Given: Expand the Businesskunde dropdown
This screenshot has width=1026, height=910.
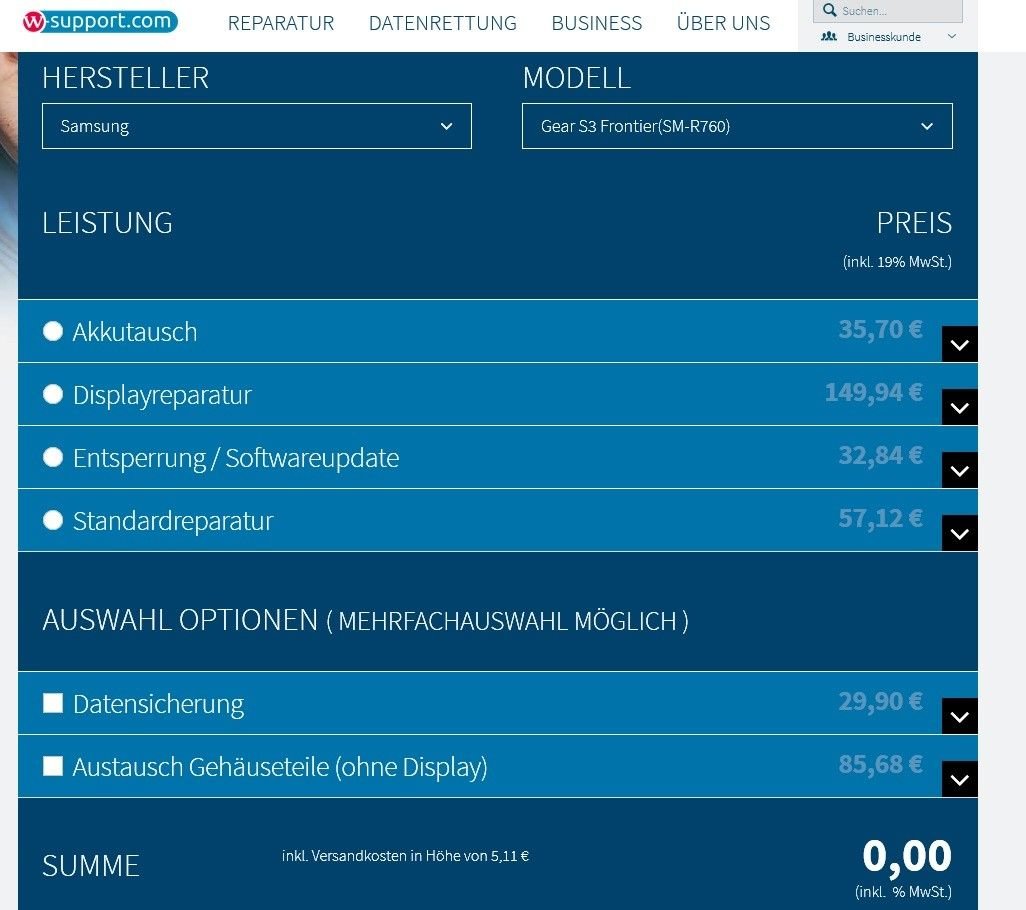Looking at the screenshot, I should (x=952, y=37).
